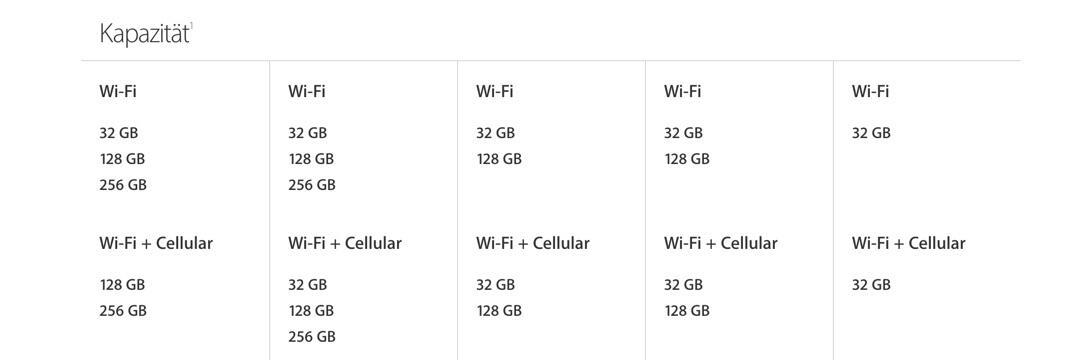Select 32 GB under Wi-Fi + Cellular in fifth column
This screenshot has width=1085, height=360.
pyautogui.click(x=871, y=285)
